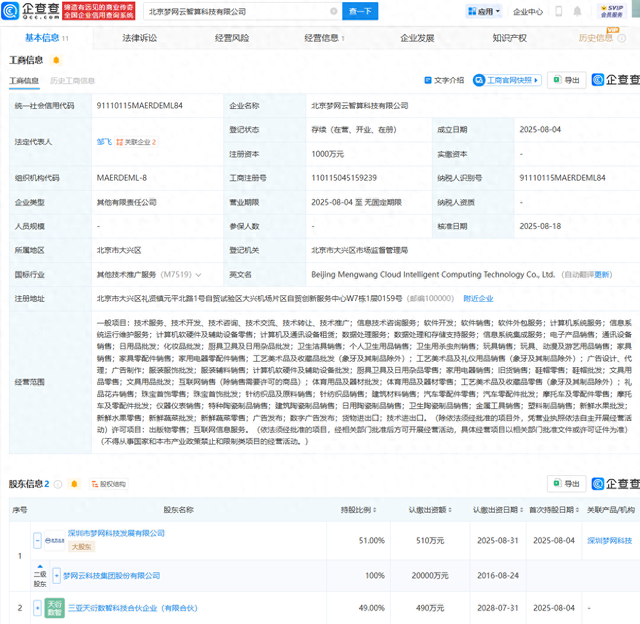640x624 pixels.
Task: Open 深圳市梦网科技发展有限公司 link
Action: click(116, 533)
